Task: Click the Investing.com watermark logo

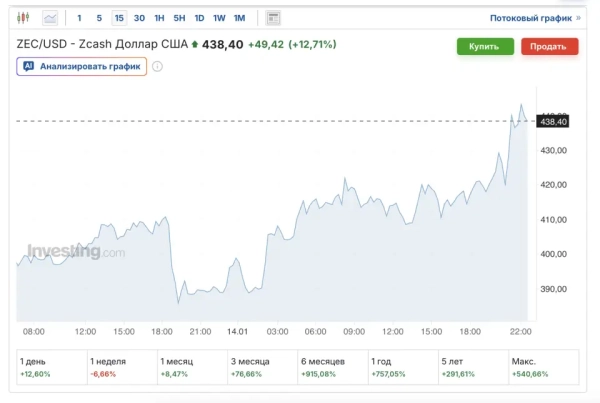Action: pos(75,252)
